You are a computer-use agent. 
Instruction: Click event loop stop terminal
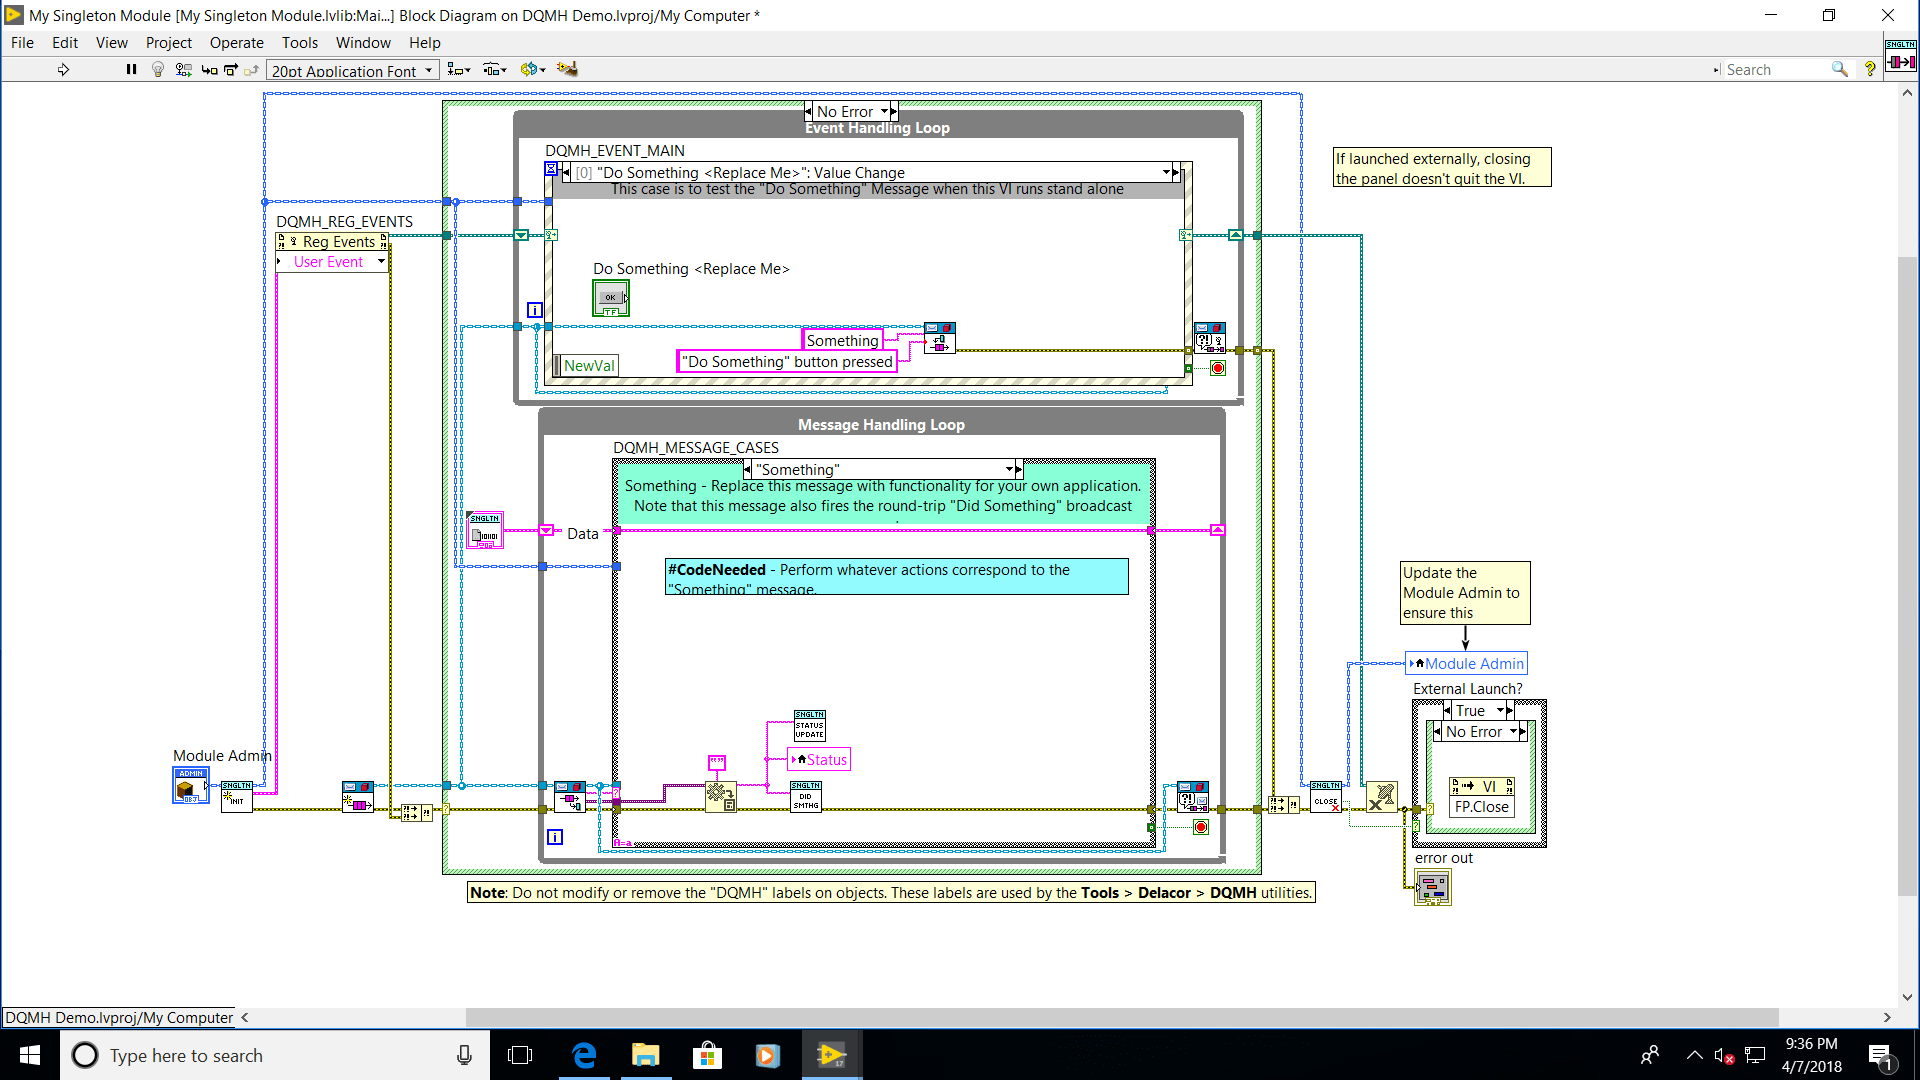[1217, 368]
